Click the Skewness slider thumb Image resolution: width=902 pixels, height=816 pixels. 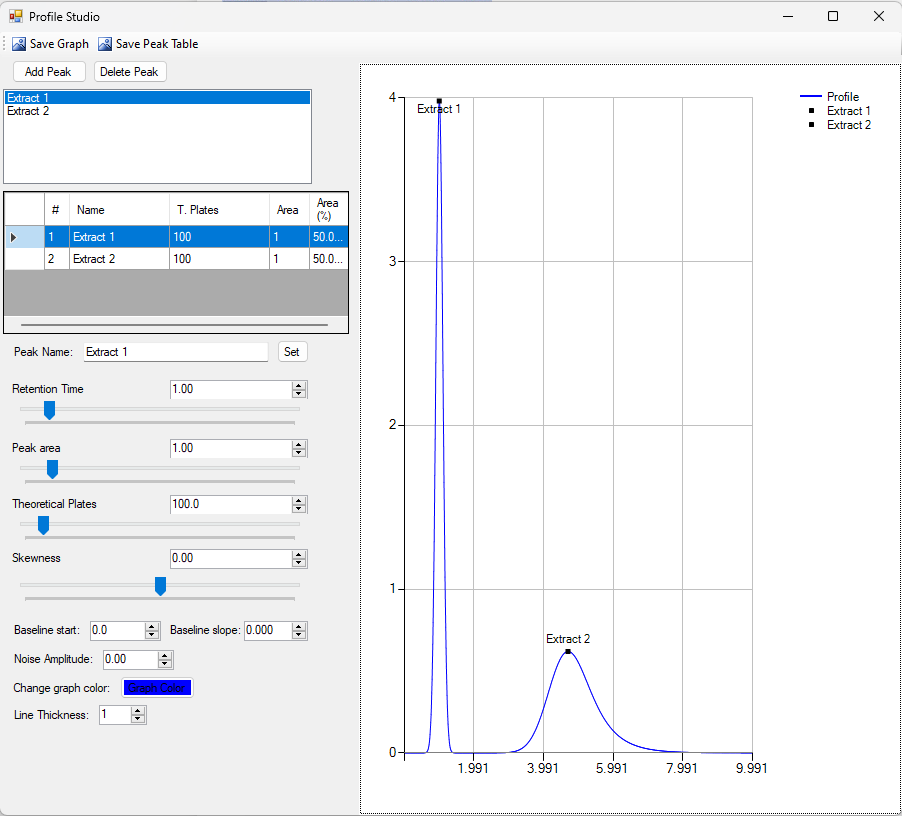[x=160, y=586]
